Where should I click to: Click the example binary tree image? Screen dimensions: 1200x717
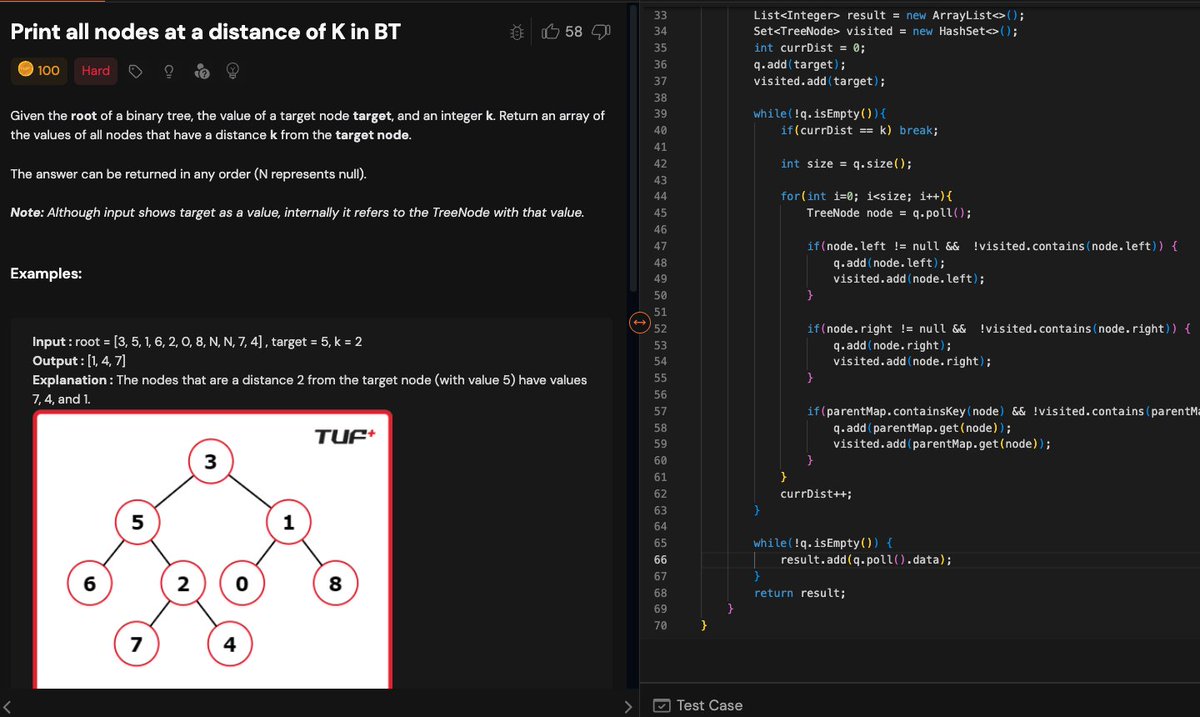click(x=212, y=549)
